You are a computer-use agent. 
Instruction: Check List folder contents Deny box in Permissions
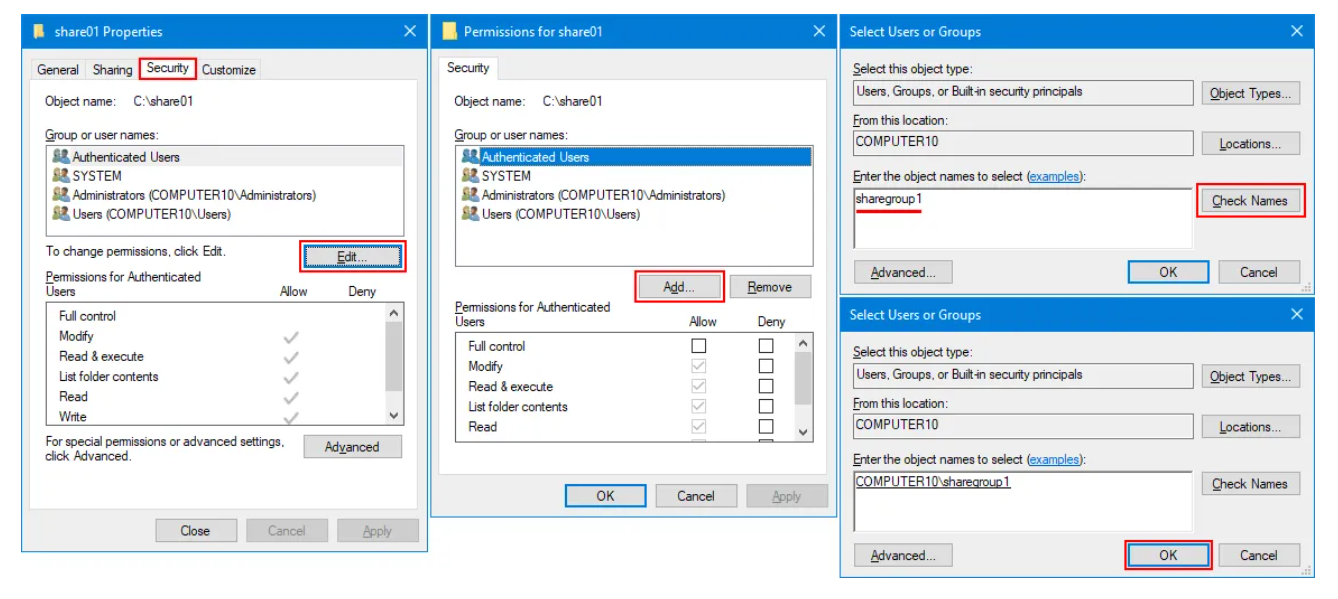pos(766,407)
